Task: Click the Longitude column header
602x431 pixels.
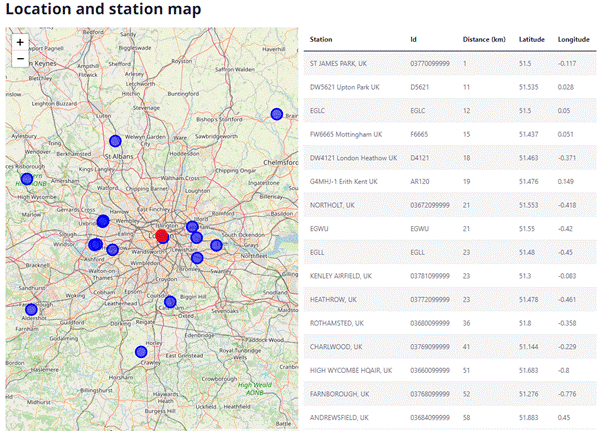Action: [x=574, y=40]
